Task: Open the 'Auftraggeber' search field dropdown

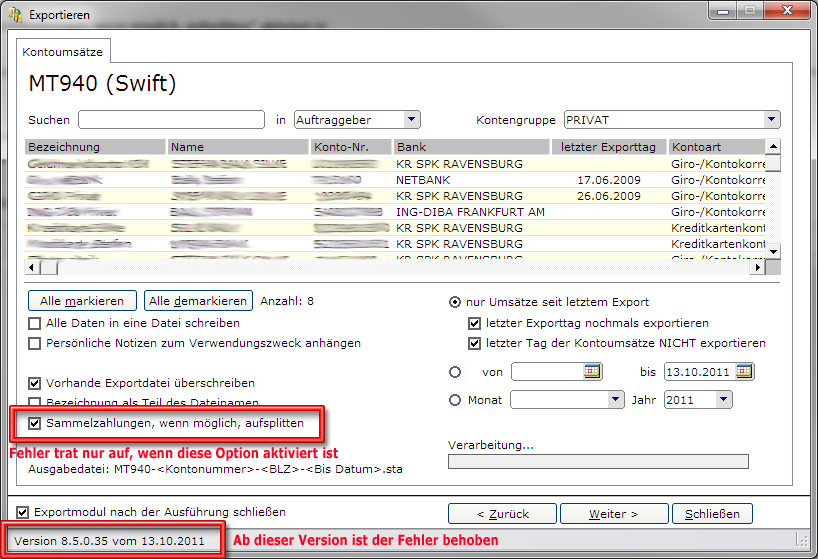Action: tap(412, 119)
